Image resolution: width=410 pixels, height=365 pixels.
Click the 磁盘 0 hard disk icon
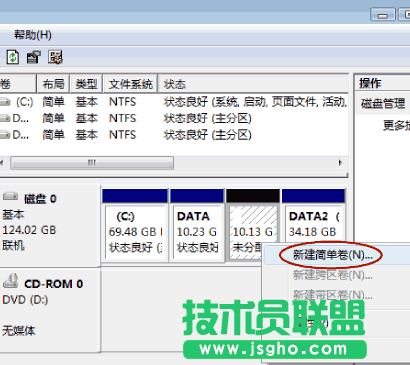coord(10,196)
